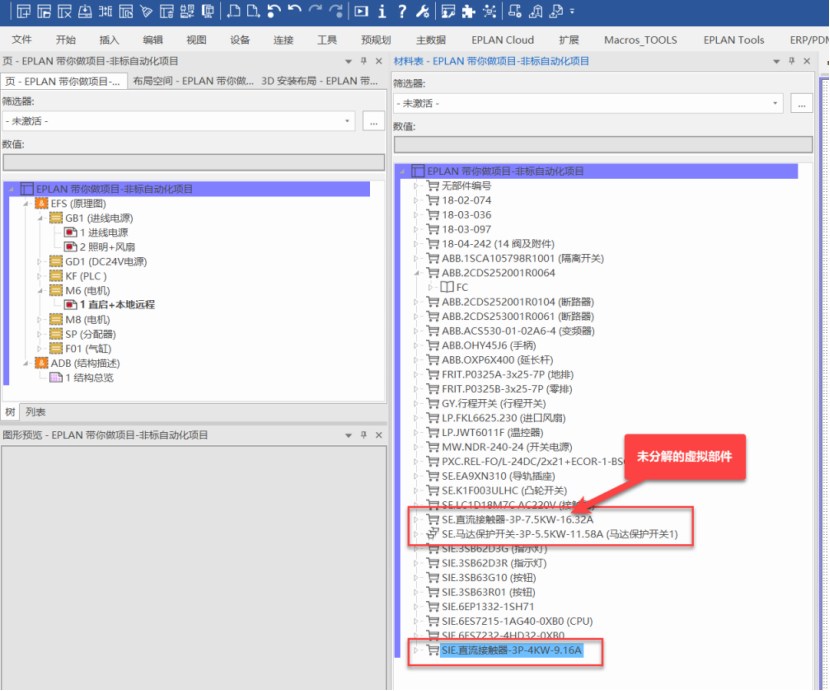Viewport: 830px width, 691px height.
Task: Select 'MW.NDR-240-24 (开关电源)' part
Action: coord(507,447)
